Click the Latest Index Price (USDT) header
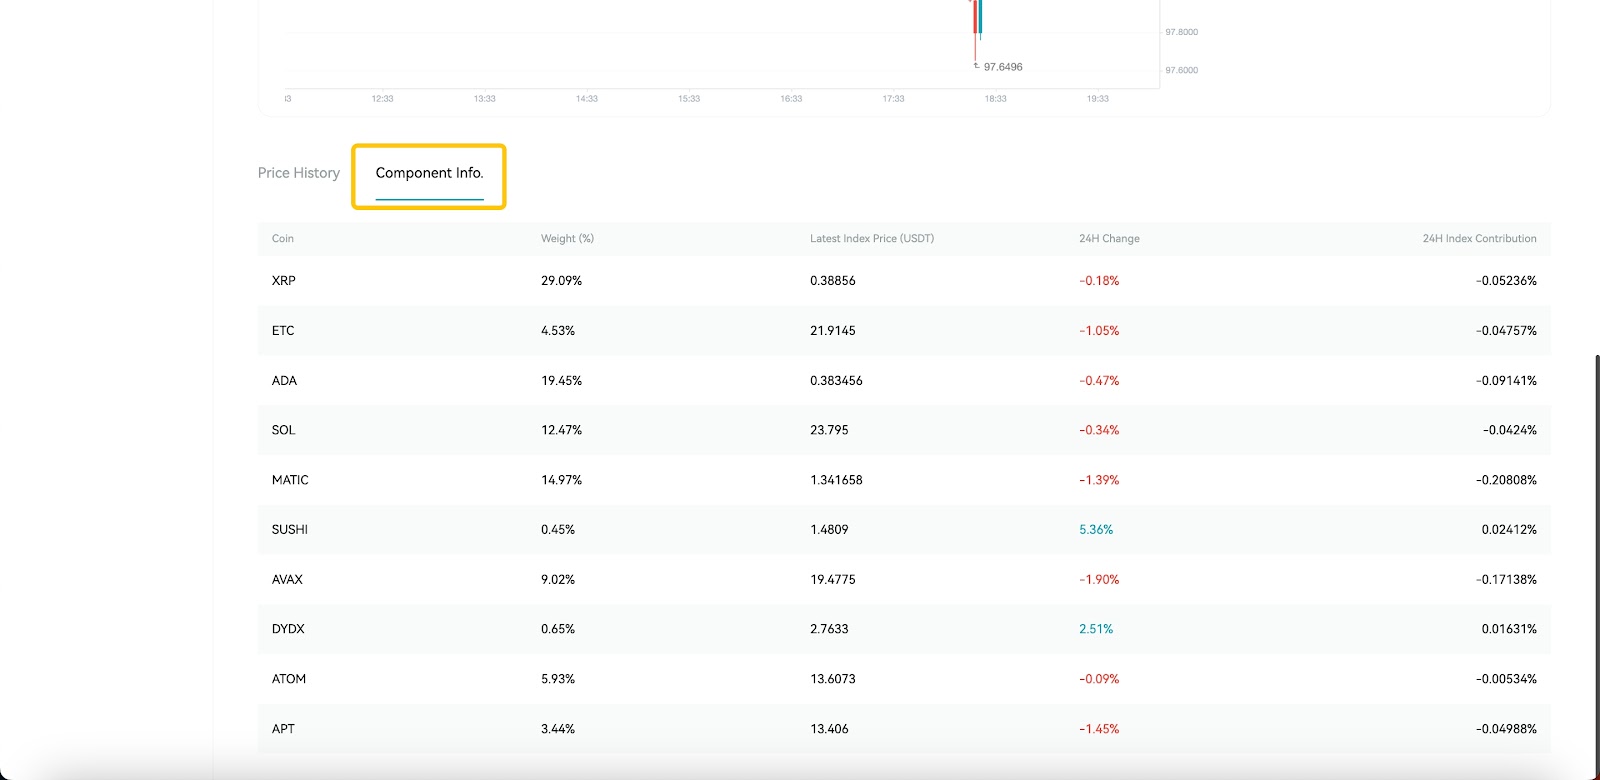Viewport: 1600px width, 780px height. click(x=872, y=239)
